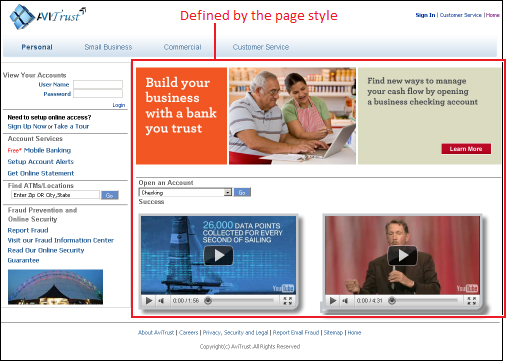Click the Login link
This screenshot has height=362, width=506.
(x=119, y=105)
